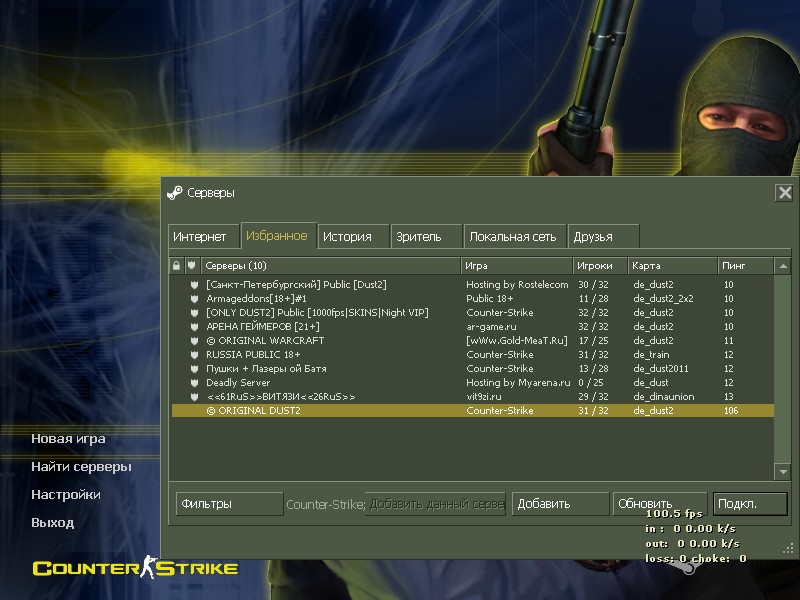Click the Hosting by Myarena.ru game cell

518,383
